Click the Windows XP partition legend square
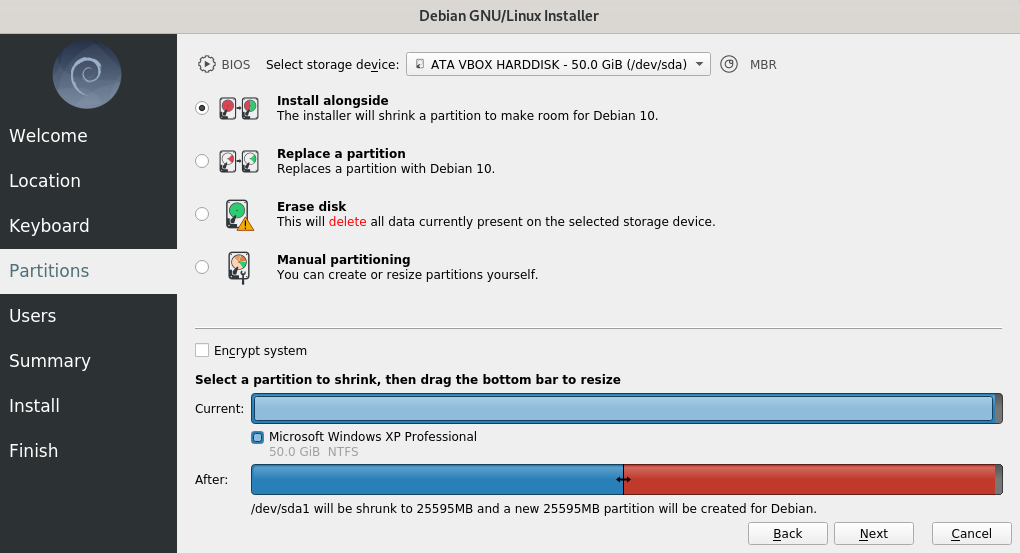Image resolution: width=1020 pixels, height=553 pixels. 258,437
